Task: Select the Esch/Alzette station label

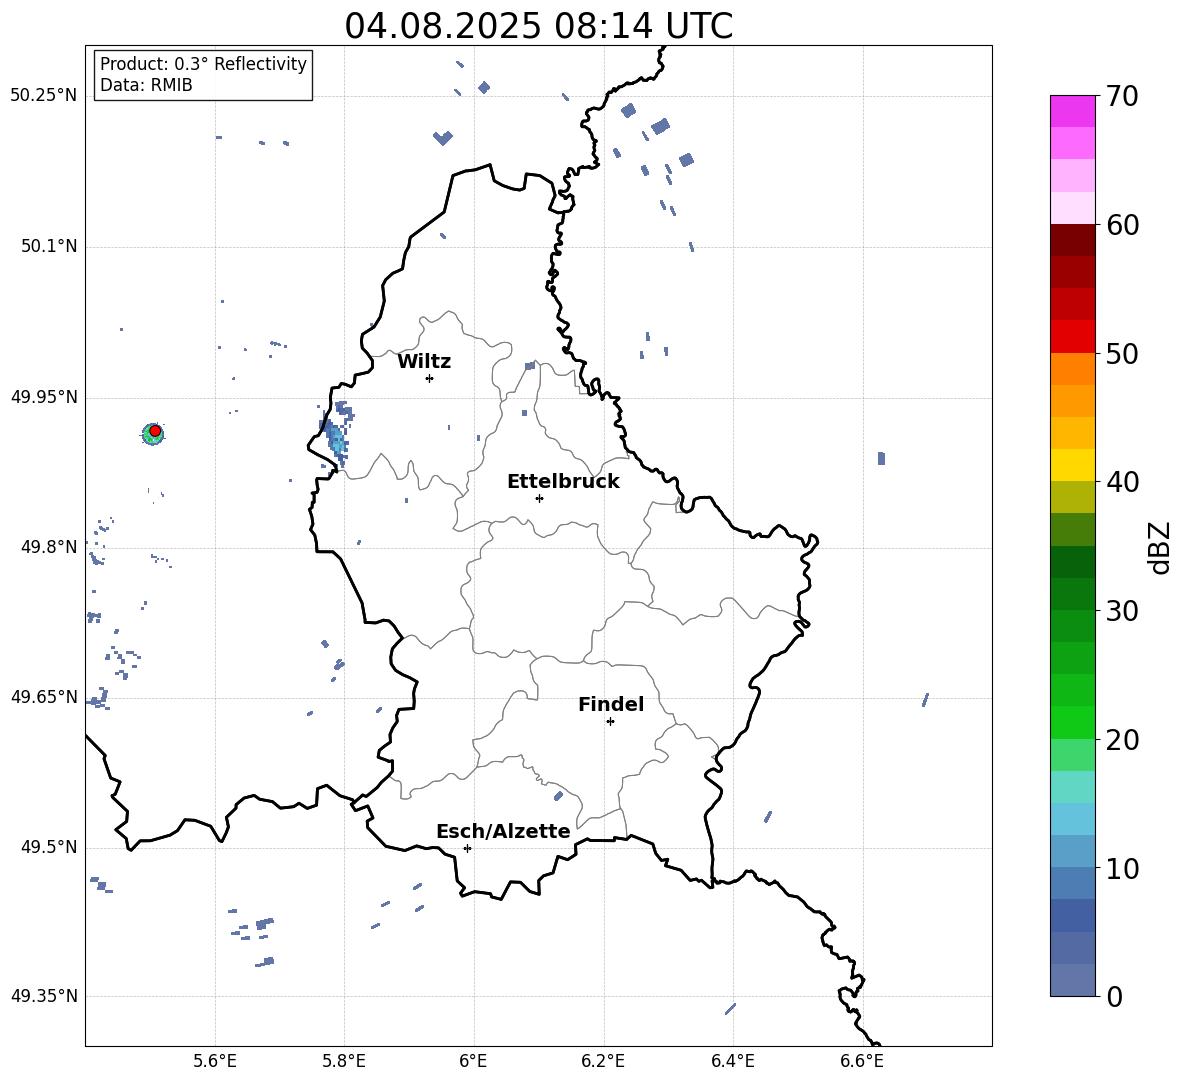Action: coord(504,832)
